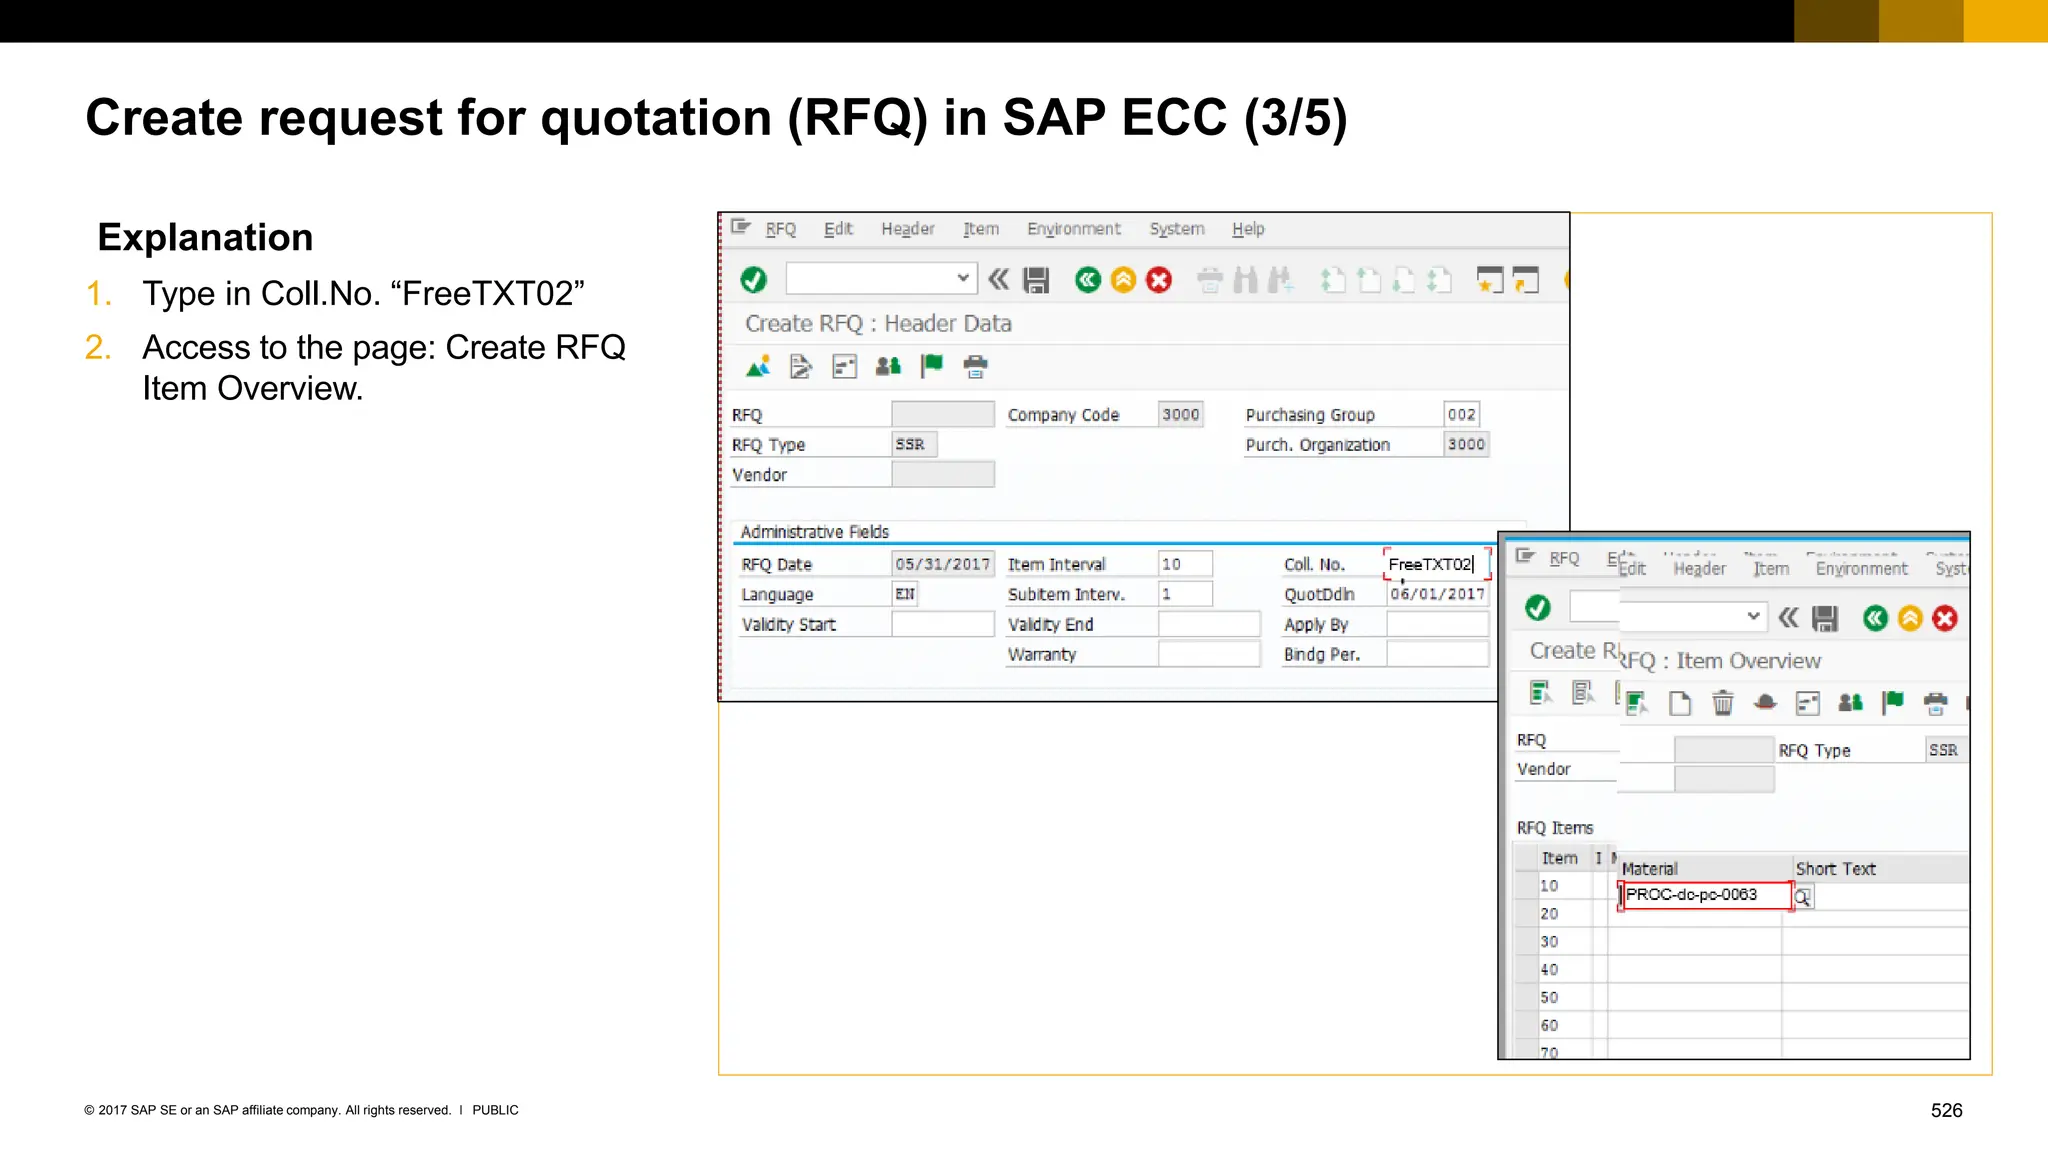This screenshot has width=2048, height=1152.
Task: Click the Generate Shortcut icon
Action: pyautogui.click(x=1526, y=280)
